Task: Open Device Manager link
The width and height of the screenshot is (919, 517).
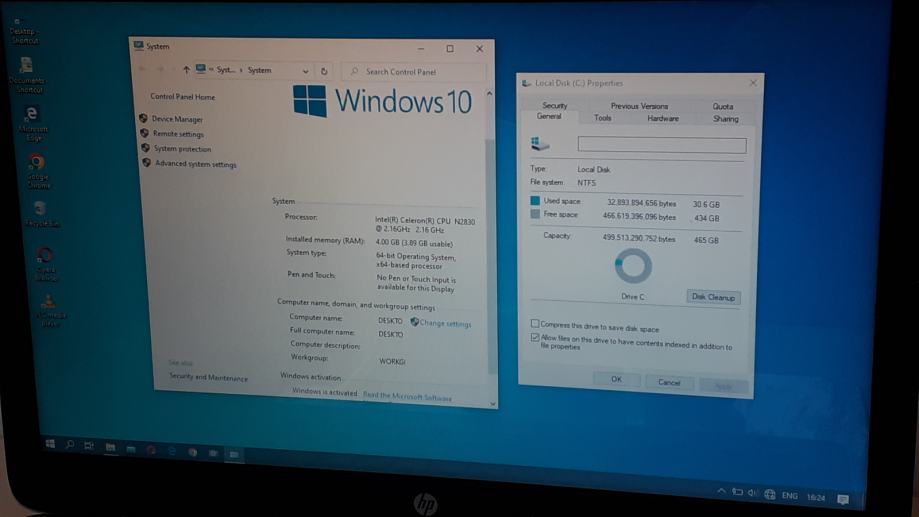Action: tap(177, 119)
